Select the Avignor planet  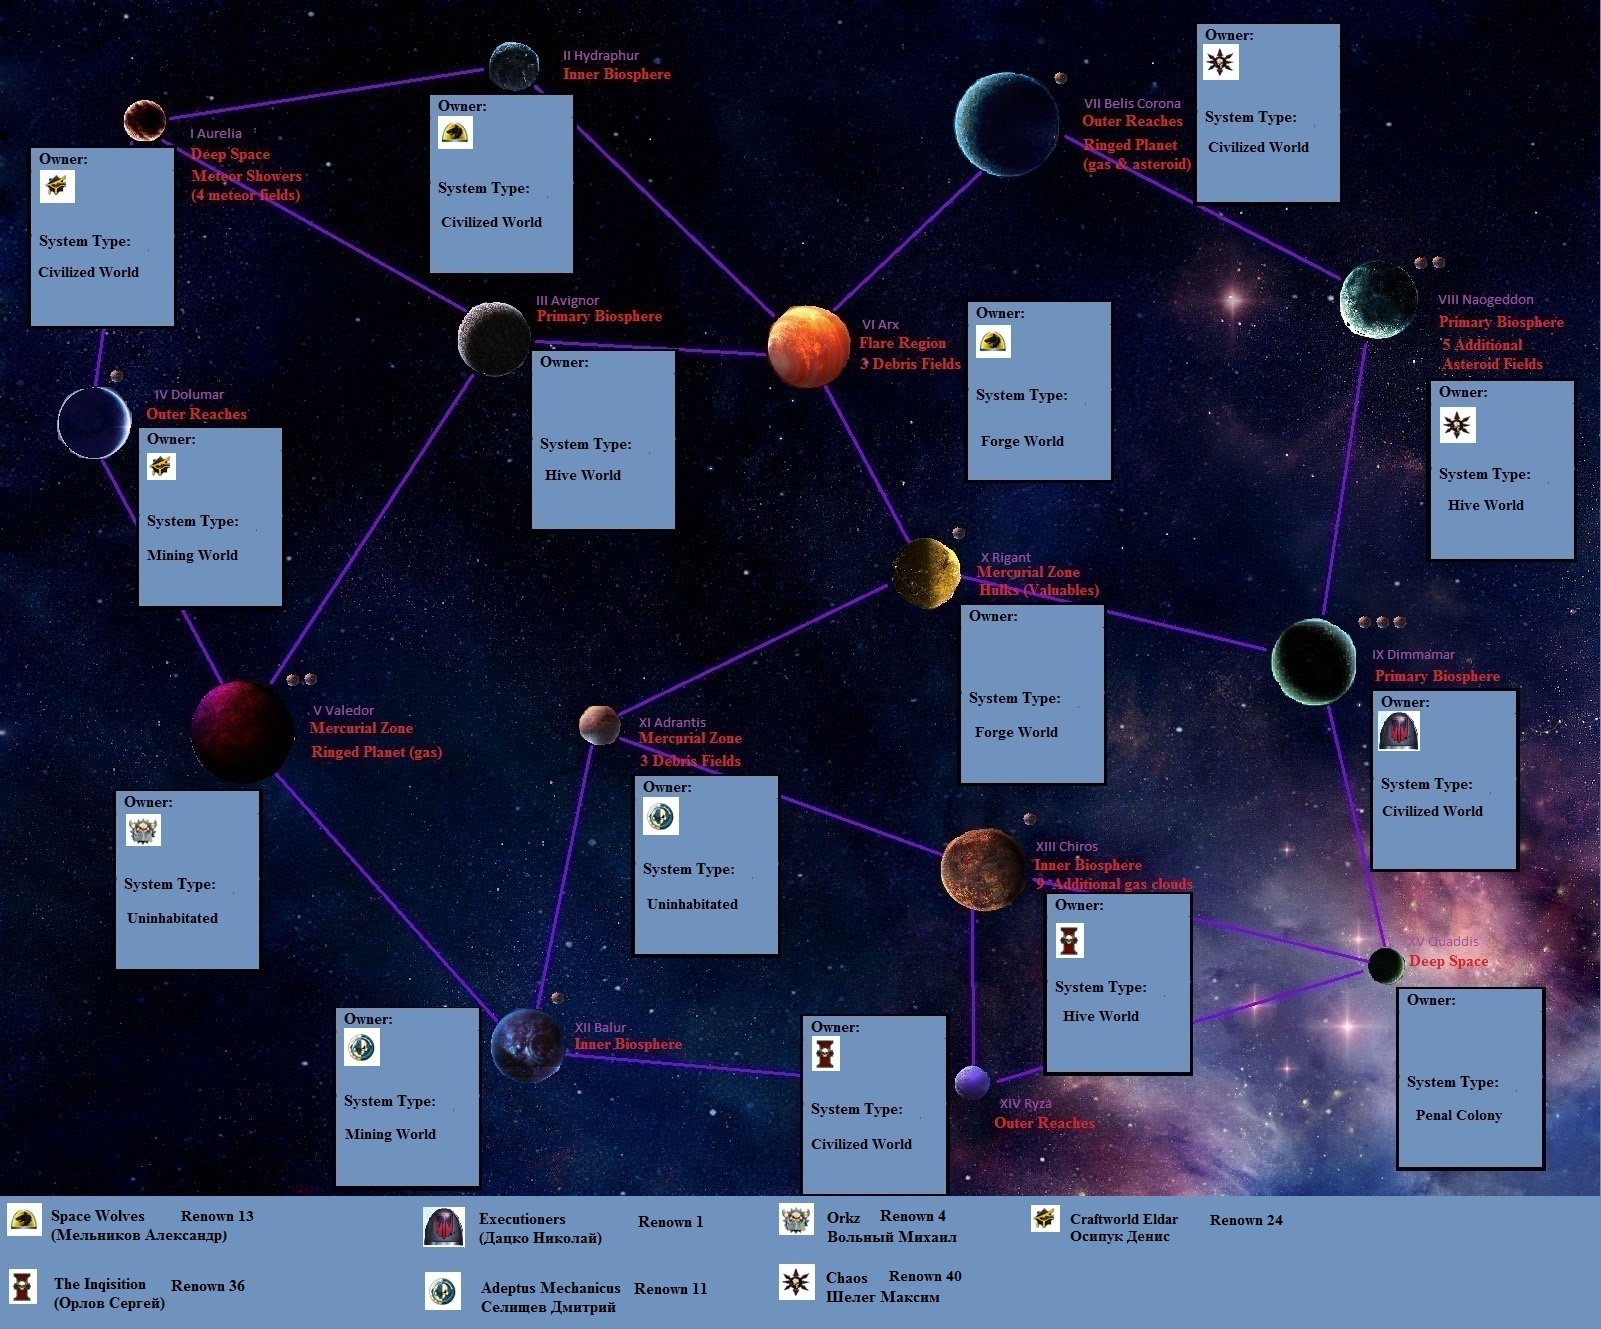[494, 339]
